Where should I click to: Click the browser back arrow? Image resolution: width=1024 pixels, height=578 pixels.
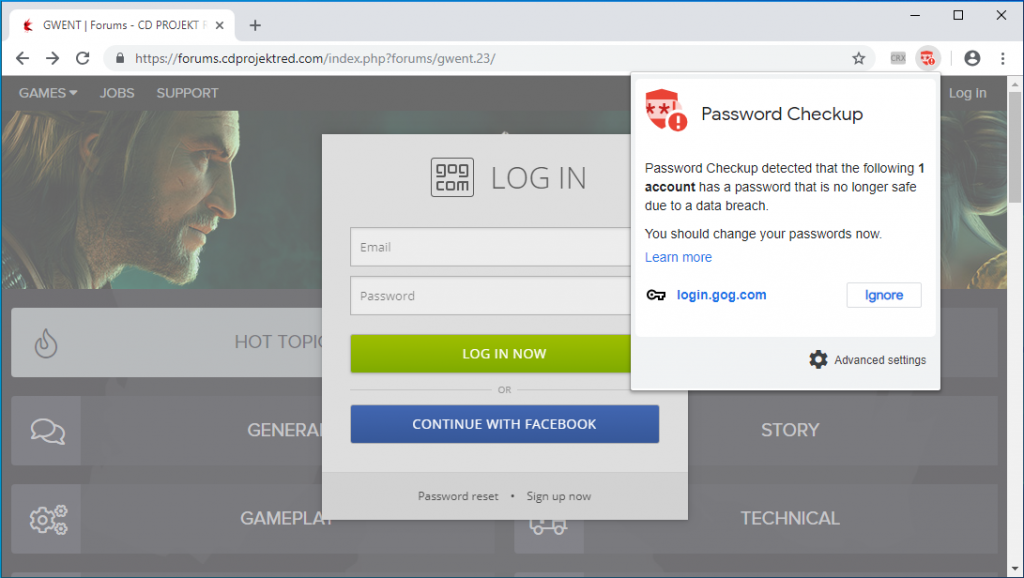click(x=22, y=58)
